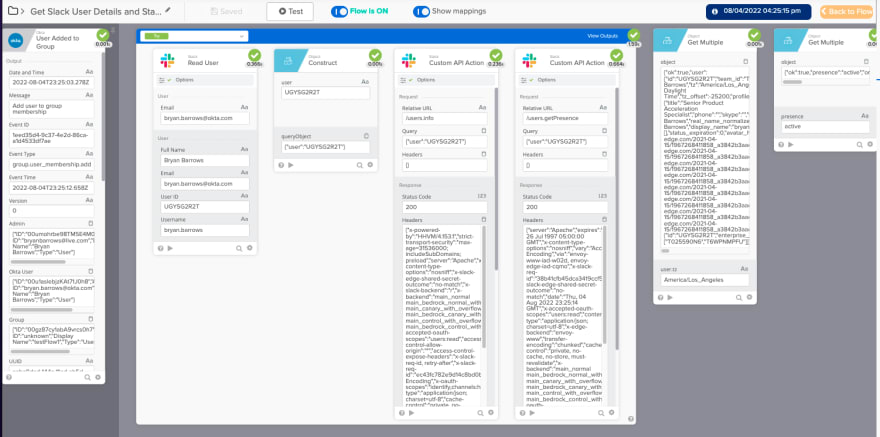Viewport: 880px width, 437px height.
Task: Click the Relative URL field containing /users.info
Action: (444, 118)
